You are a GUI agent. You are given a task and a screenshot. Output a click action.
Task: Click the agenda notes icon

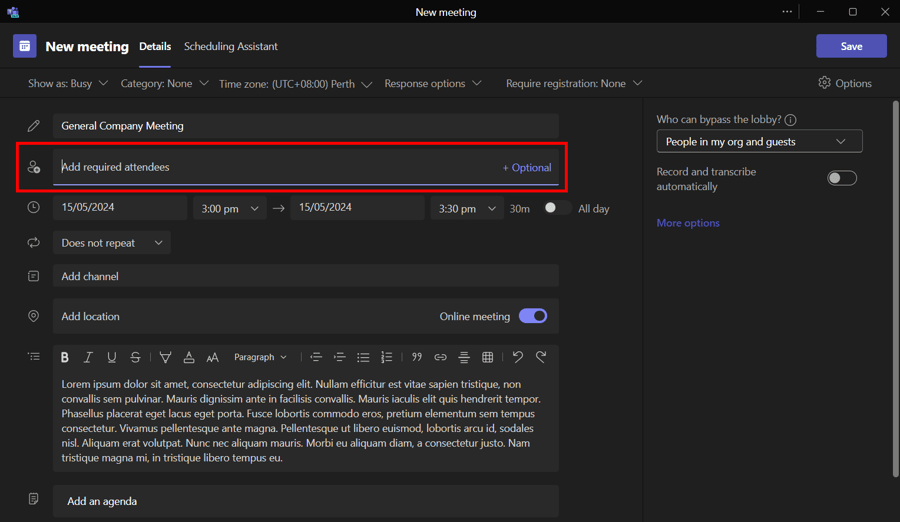[33, 498]
